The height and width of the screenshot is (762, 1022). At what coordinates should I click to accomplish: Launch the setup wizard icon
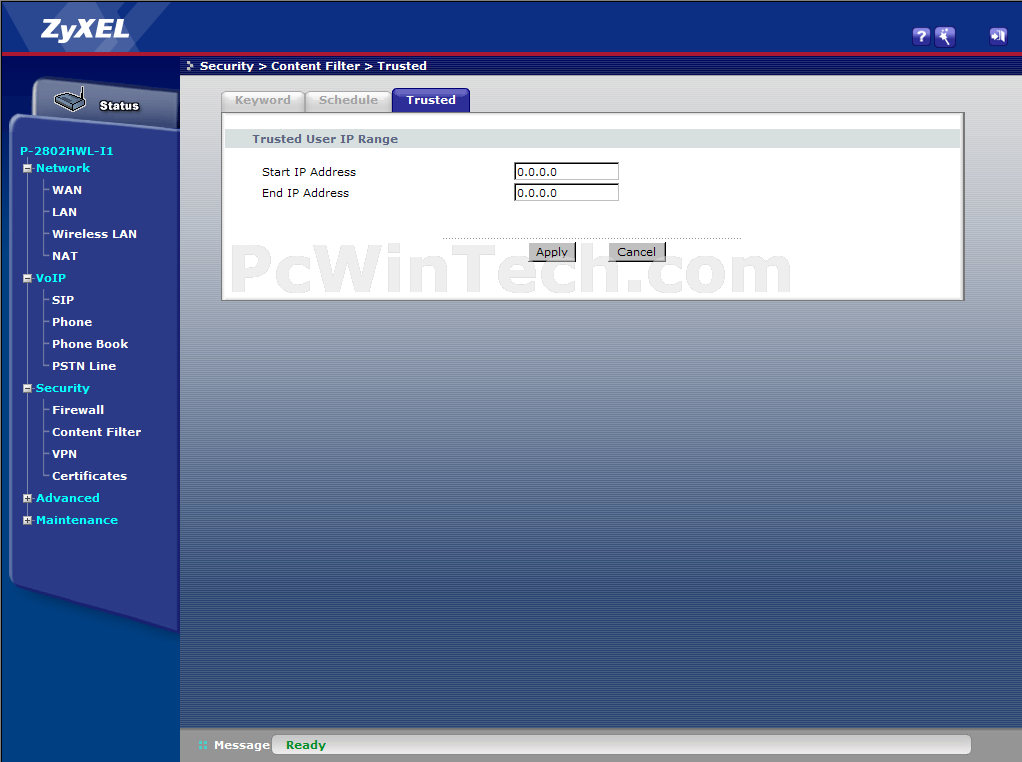coord(944,37)
